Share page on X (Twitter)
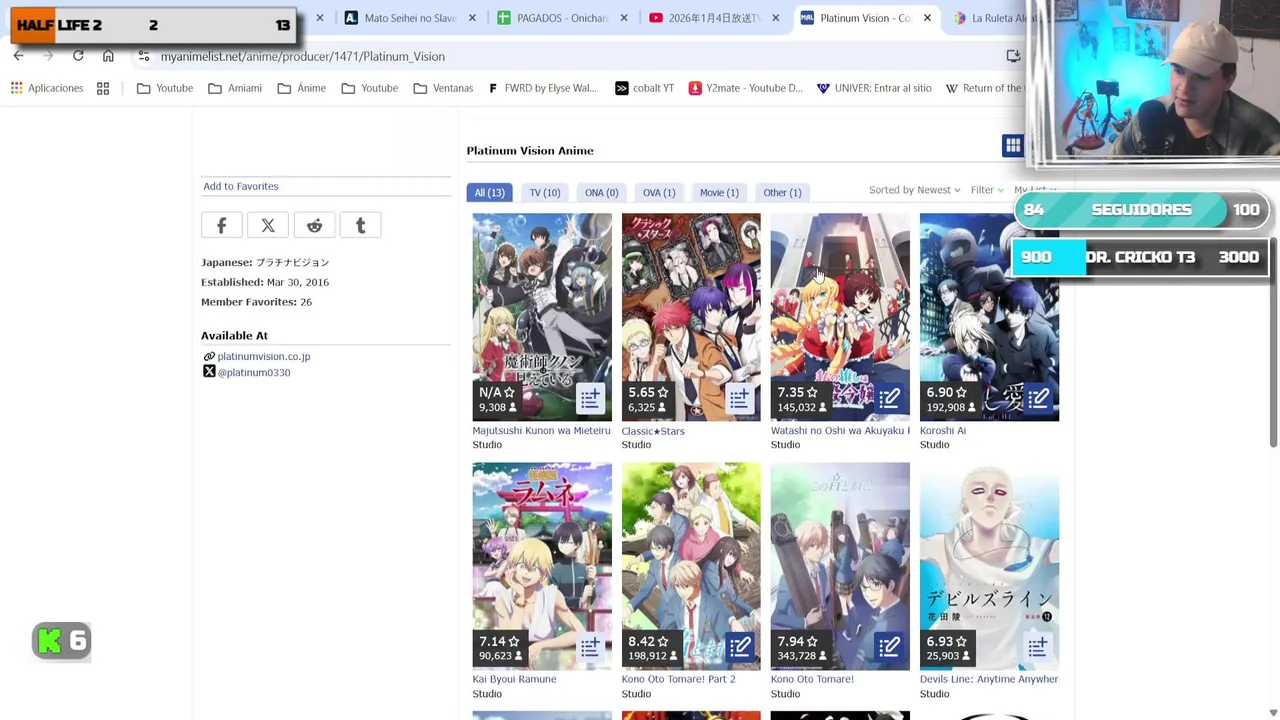The image size is (1280, 720). pyautogui.click(x=268, y=226)
